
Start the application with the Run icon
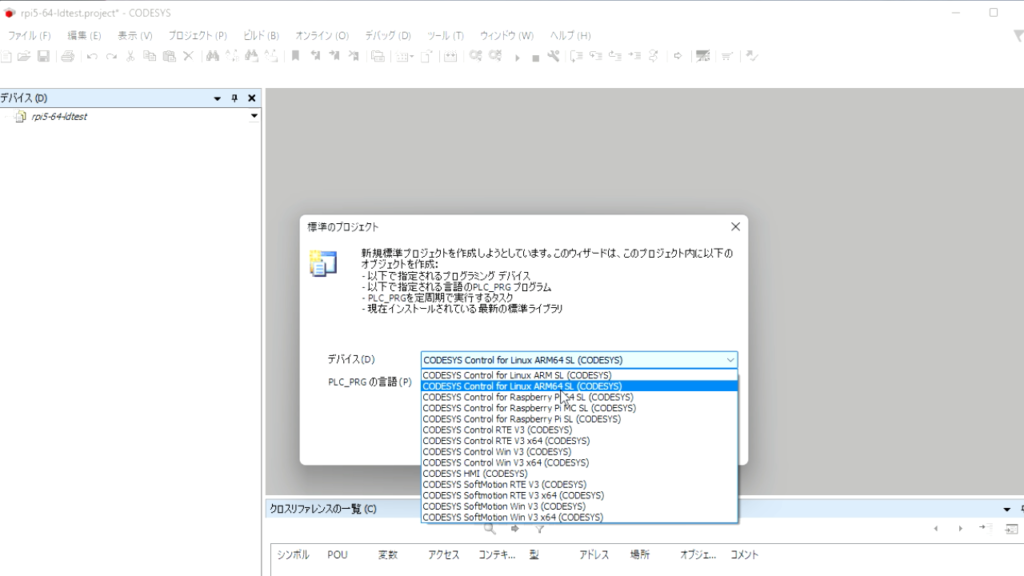(518, 57)
